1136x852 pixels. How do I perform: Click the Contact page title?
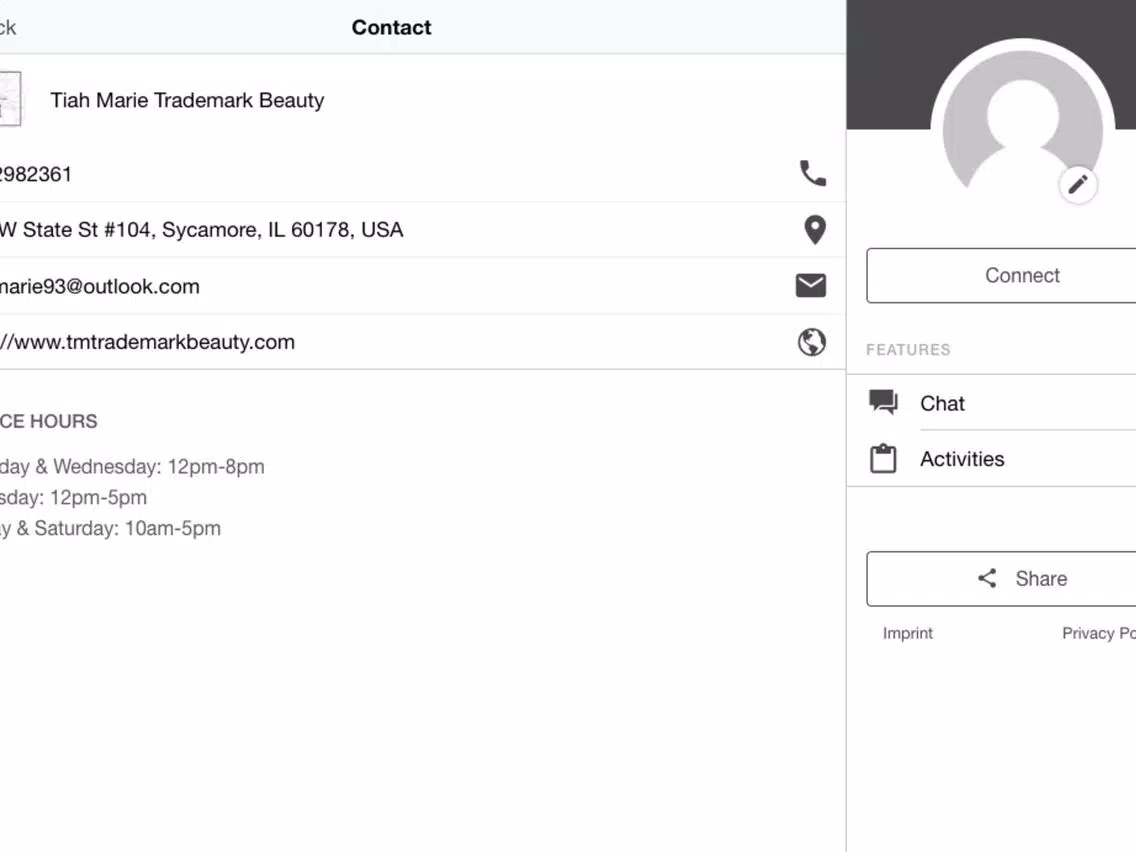coord(391,28)
